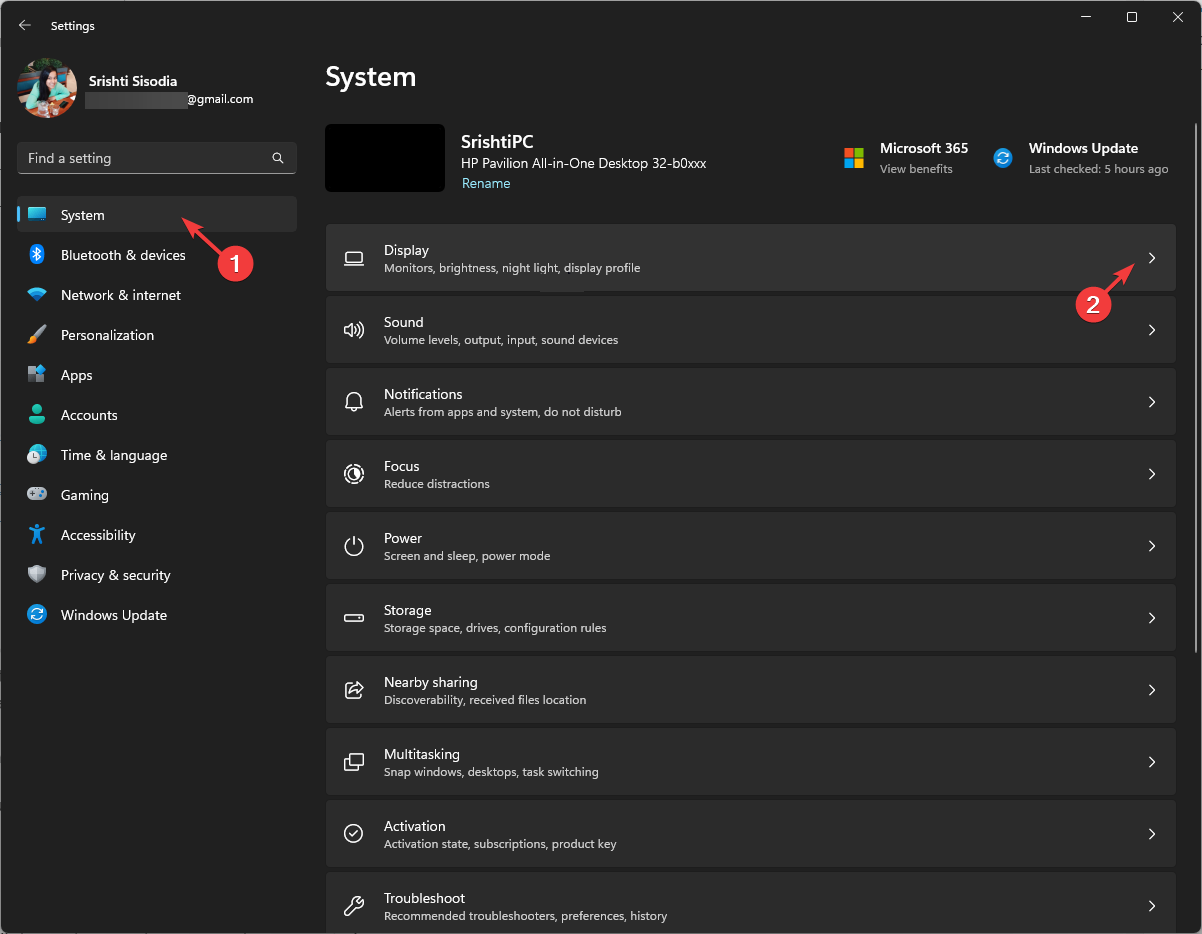This screenshot has width=1202, height=934.
Task: Click the Time & language icon
Action: pos(36,455)
